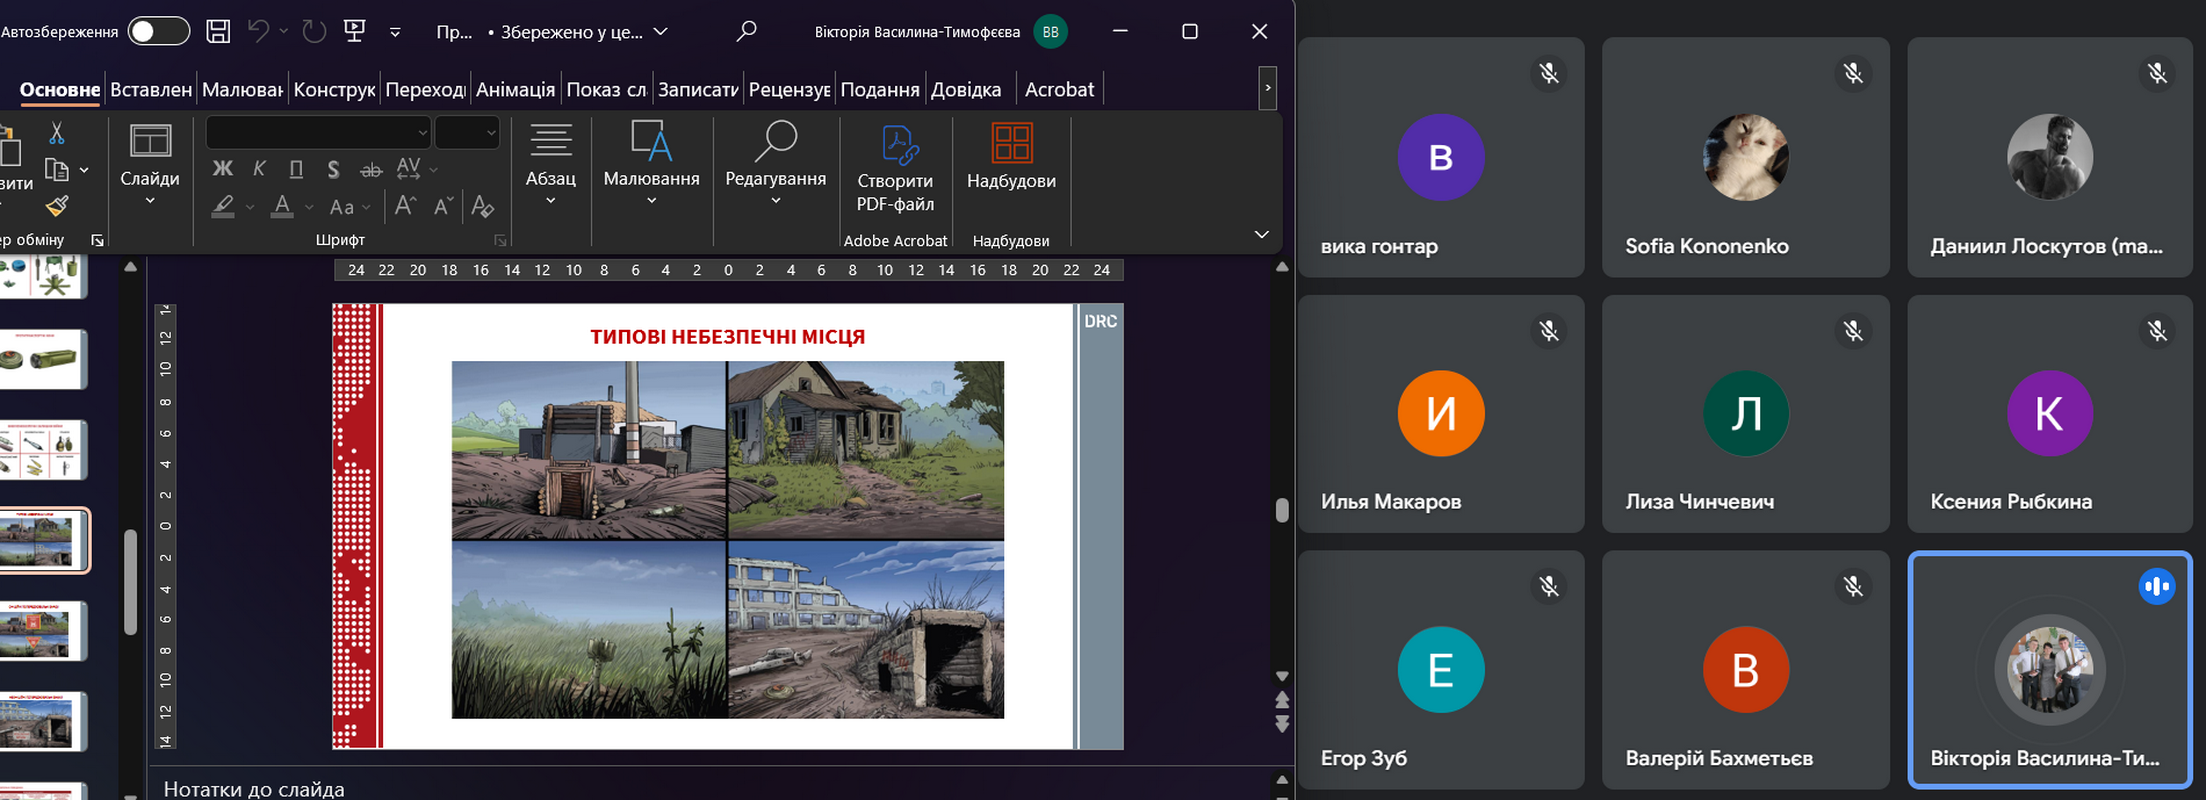The image size is (2206, 800).
Task: Start slideshow from beginning icon
Action: click(354, 32)
